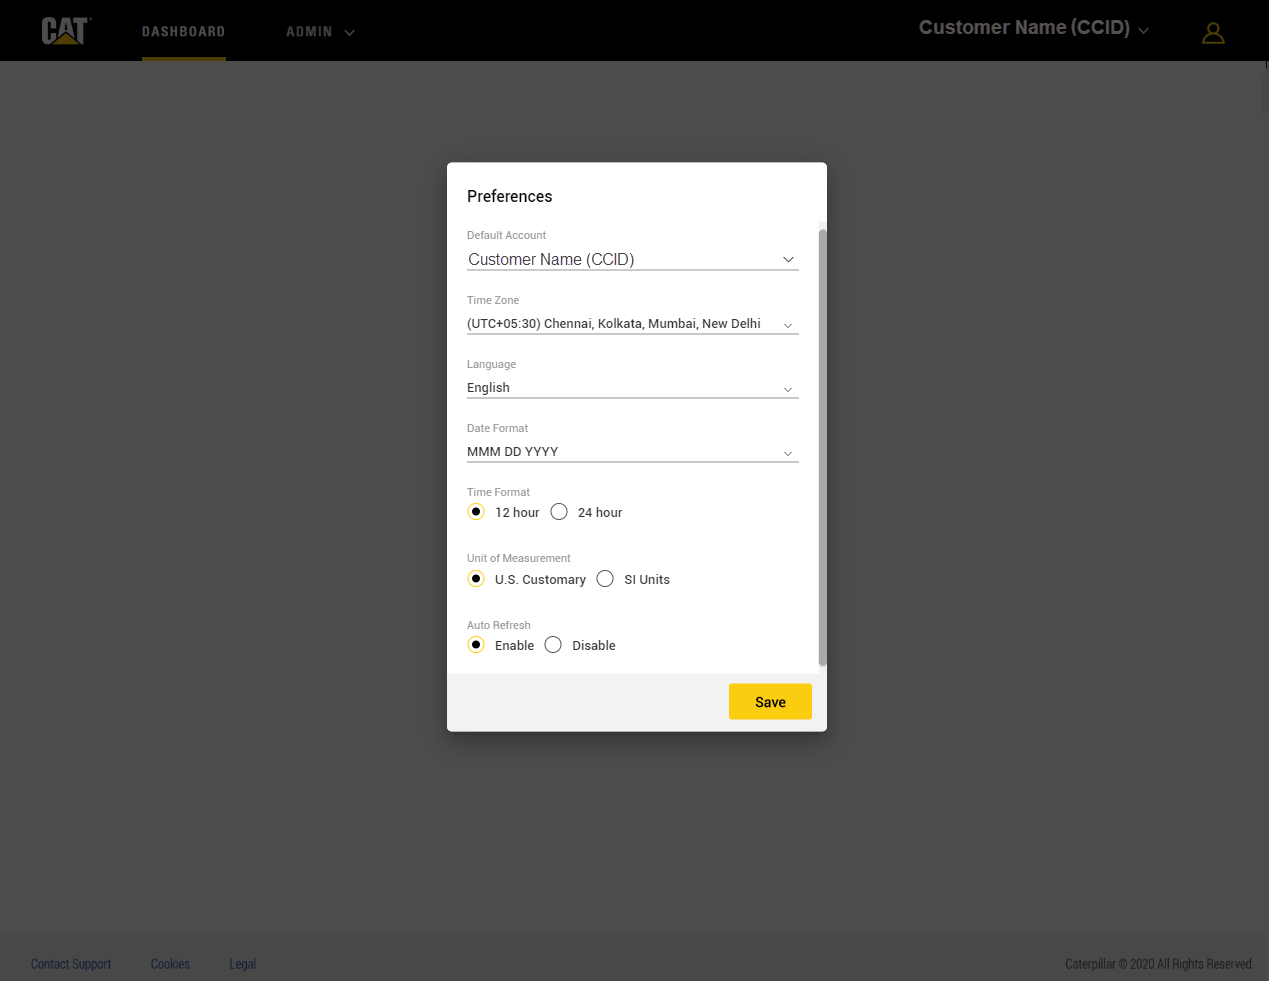
Task: Choose Enable for Auto Refresh
Action: click(x=476, y=645)
